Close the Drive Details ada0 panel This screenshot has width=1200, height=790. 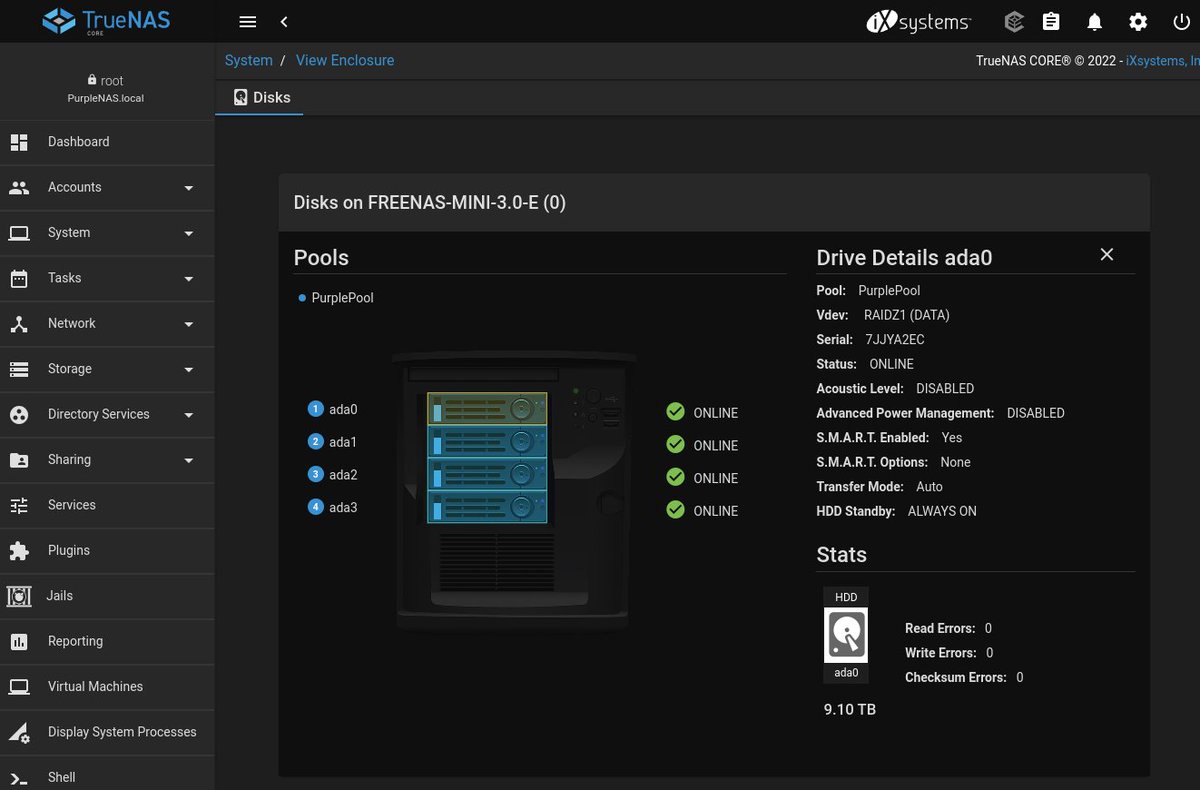1107,254
